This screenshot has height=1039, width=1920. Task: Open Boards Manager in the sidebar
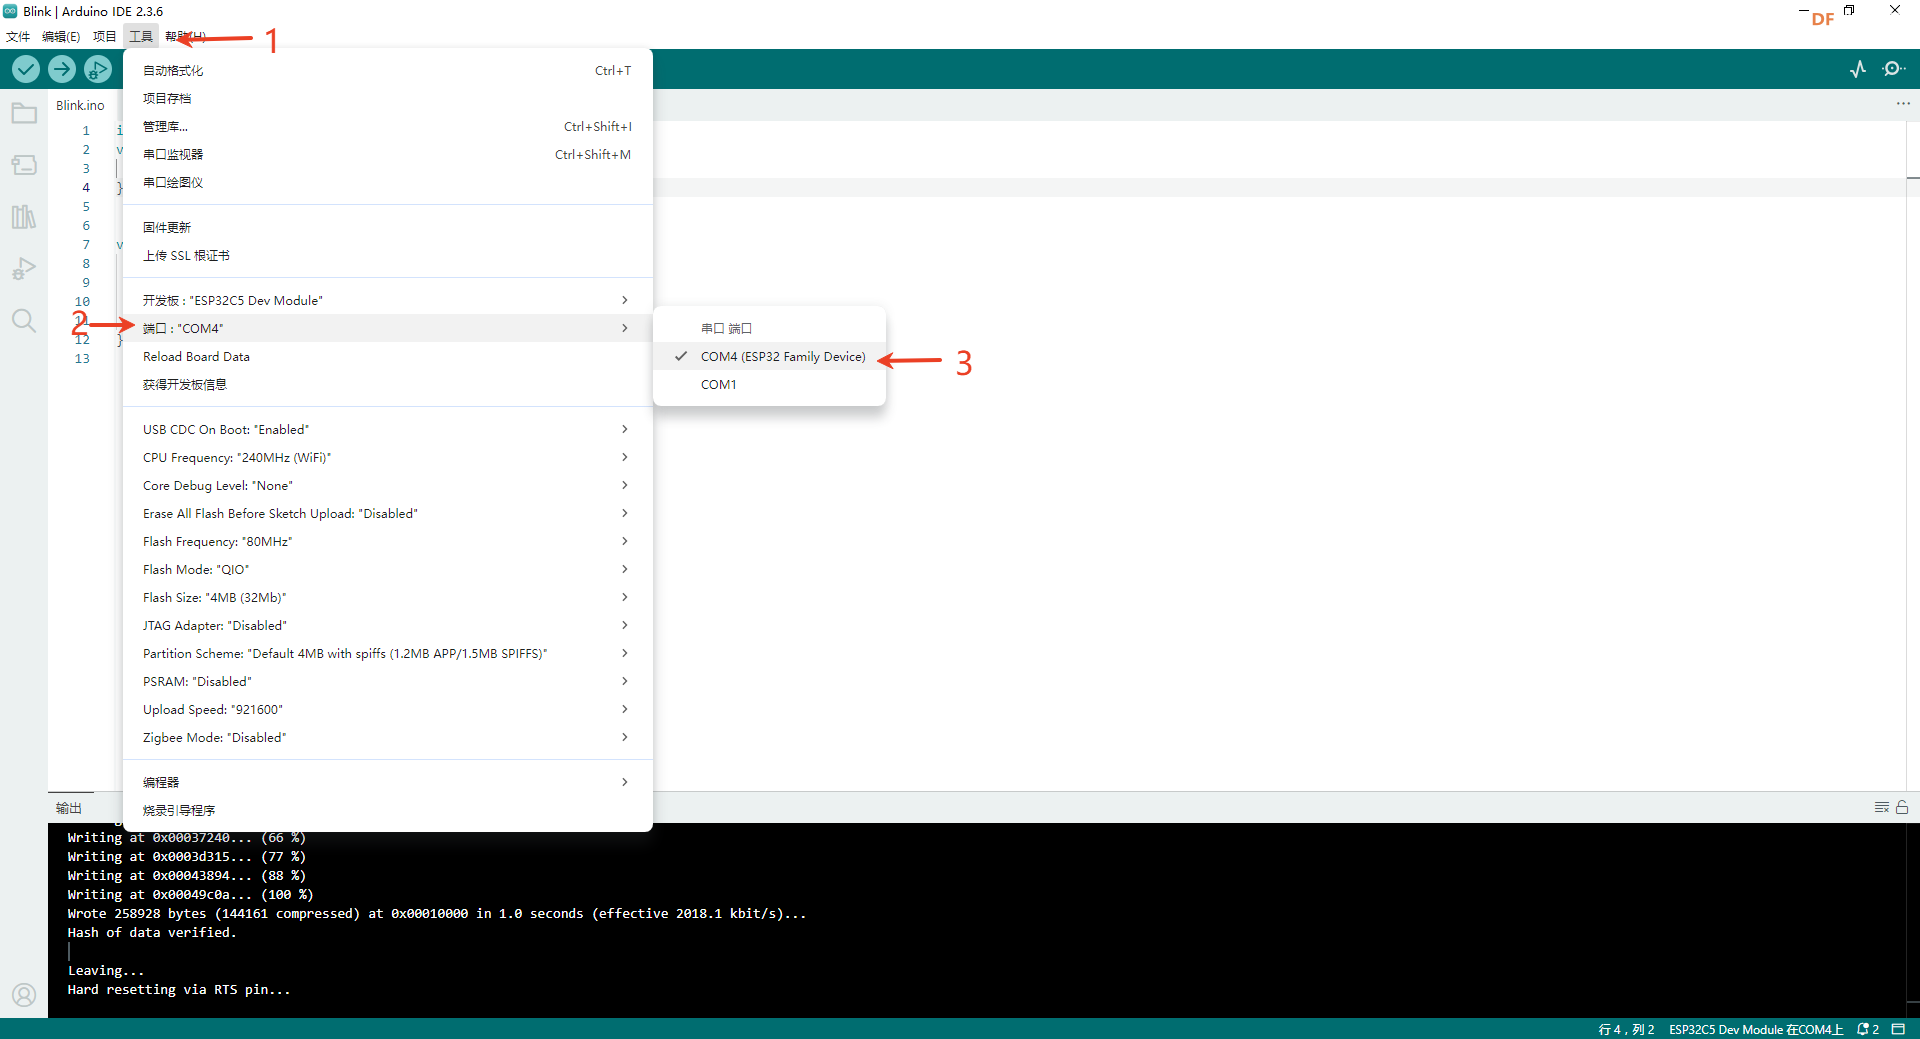tap(24, 165)
